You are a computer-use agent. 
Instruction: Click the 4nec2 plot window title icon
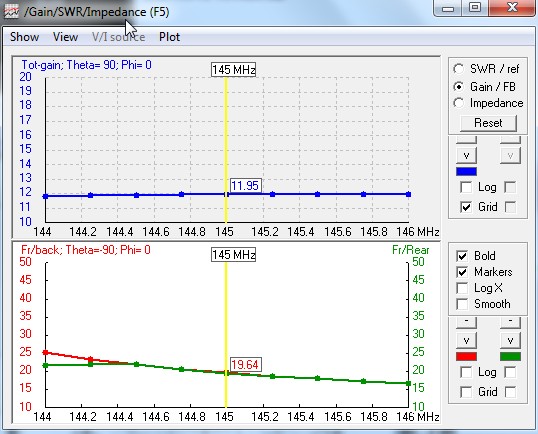click(x=11, y=12)
